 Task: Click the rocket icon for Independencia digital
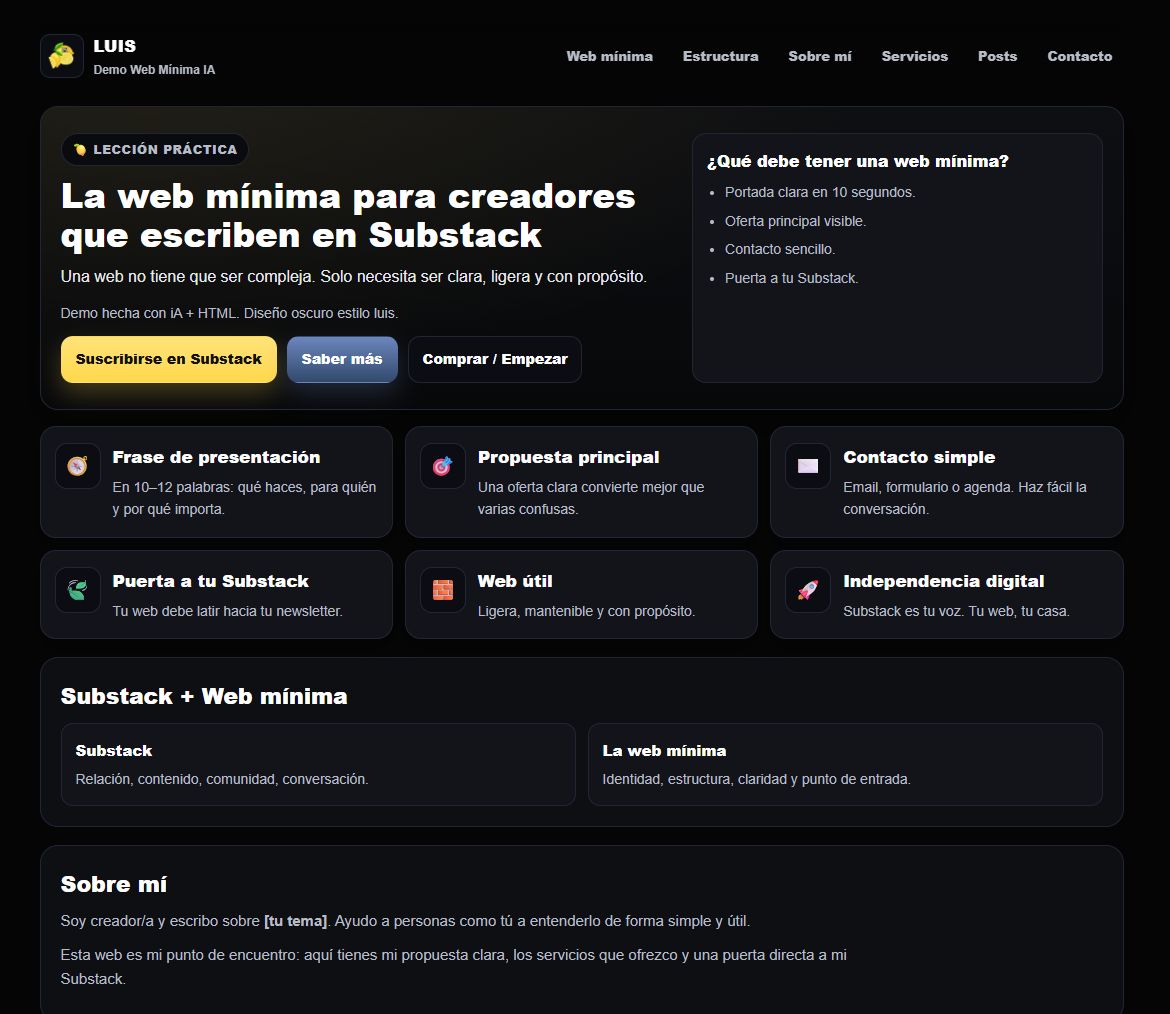807,590
